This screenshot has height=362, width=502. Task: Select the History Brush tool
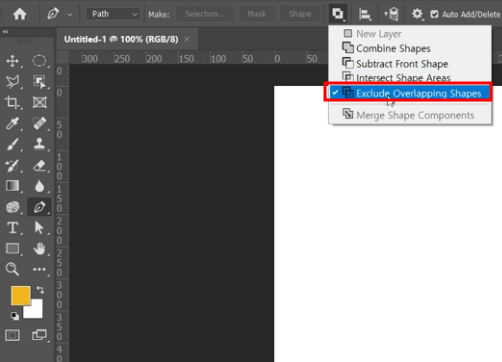tap(13, 166)
